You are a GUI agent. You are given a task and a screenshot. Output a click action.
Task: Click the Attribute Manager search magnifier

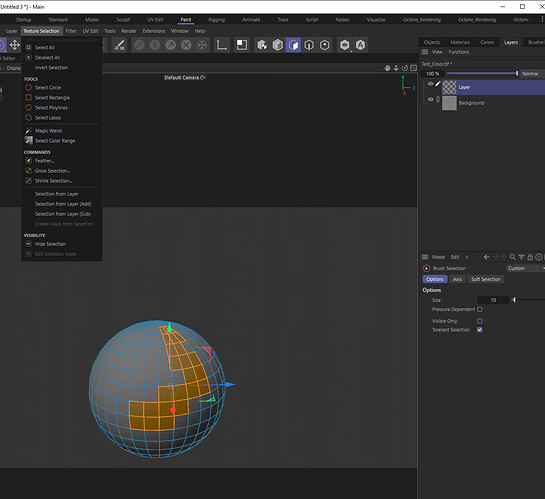513,257
